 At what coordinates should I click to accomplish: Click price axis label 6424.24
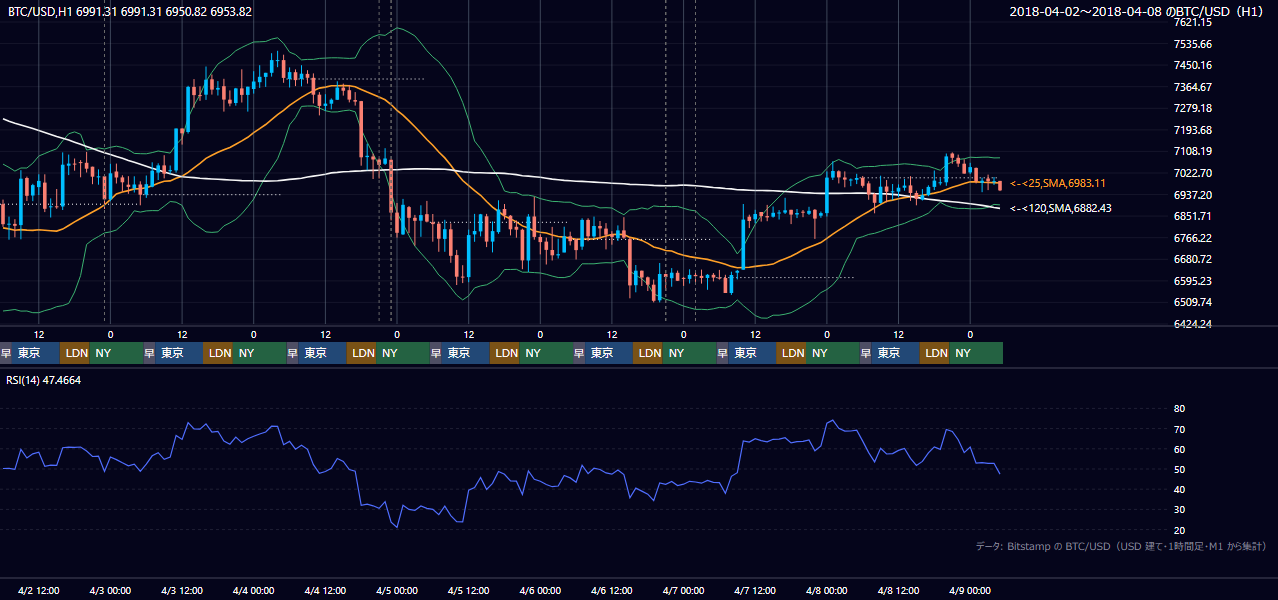coord(1193,324)
